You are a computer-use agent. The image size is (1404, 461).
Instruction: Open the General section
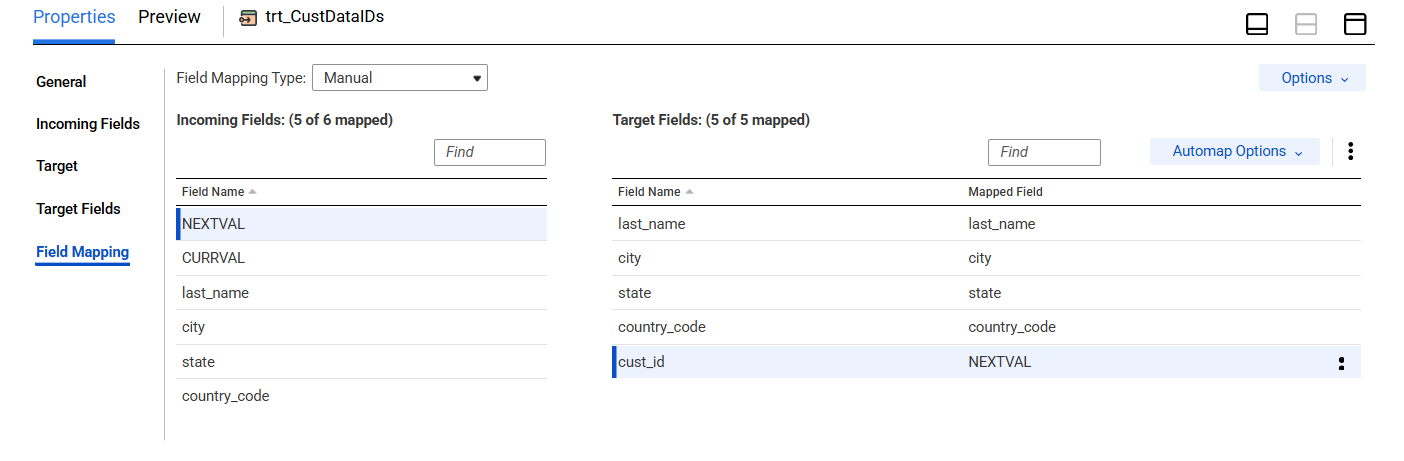[61, 82]
